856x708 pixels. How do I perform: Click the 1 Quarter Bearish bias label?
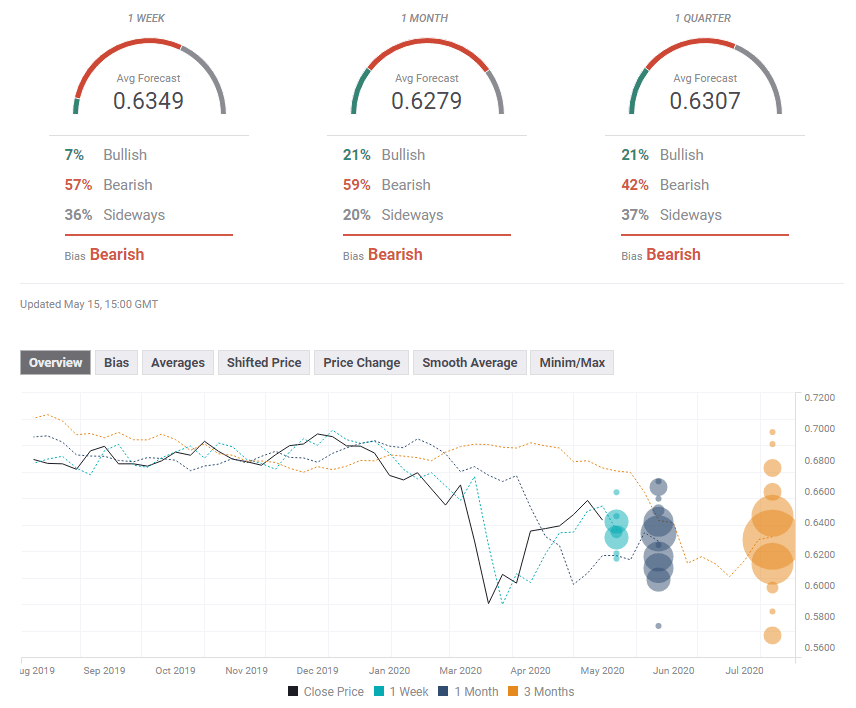point(673,254)
